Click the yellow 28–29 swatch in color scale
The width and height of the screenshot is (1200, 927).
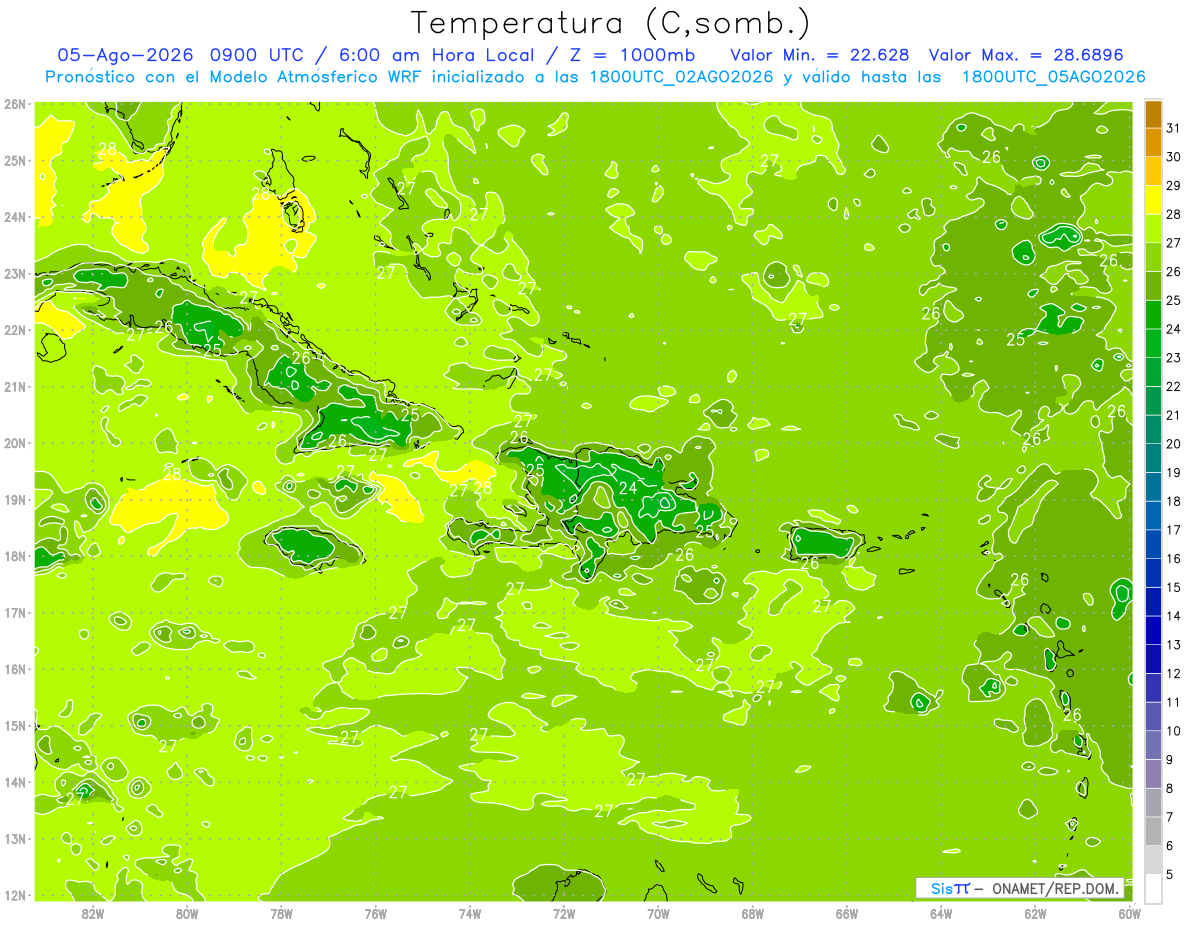click(x=1153, y=200)
